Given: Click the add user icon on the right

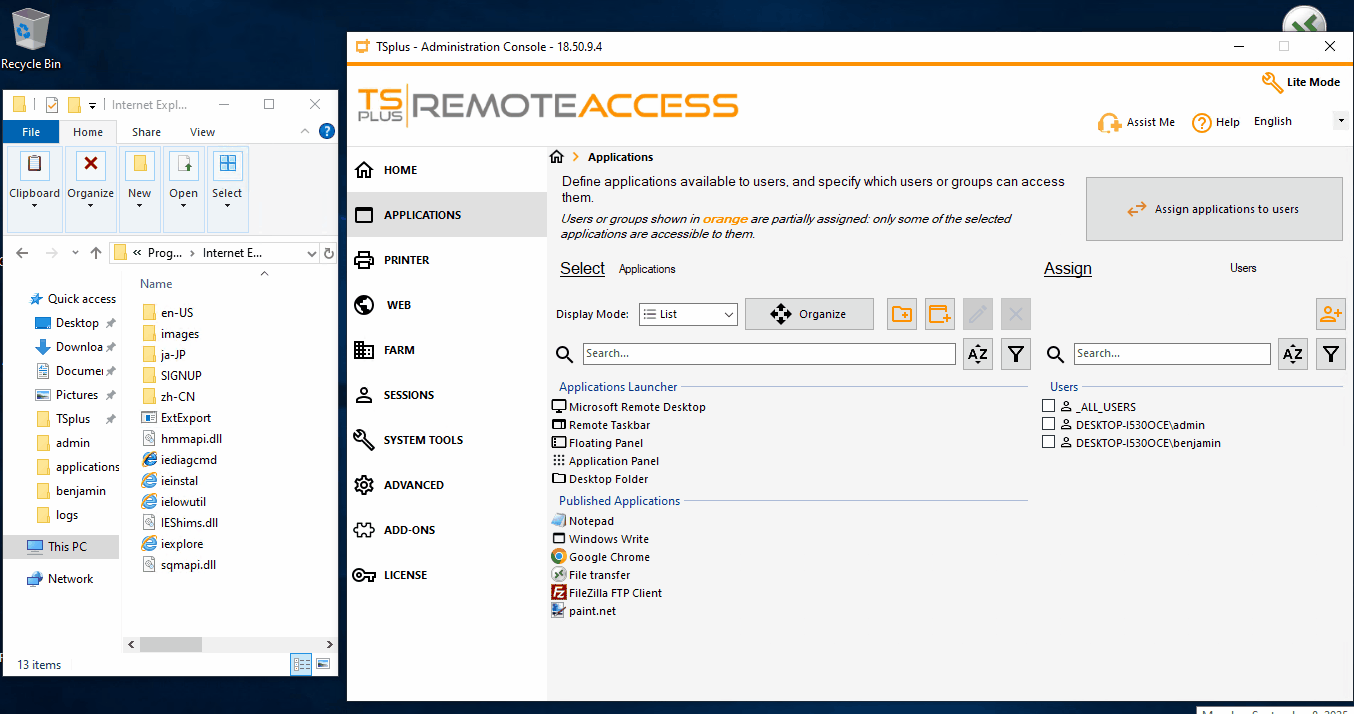Looking at the screenshot, I should pyautogui.click(x=1330, y=313).
